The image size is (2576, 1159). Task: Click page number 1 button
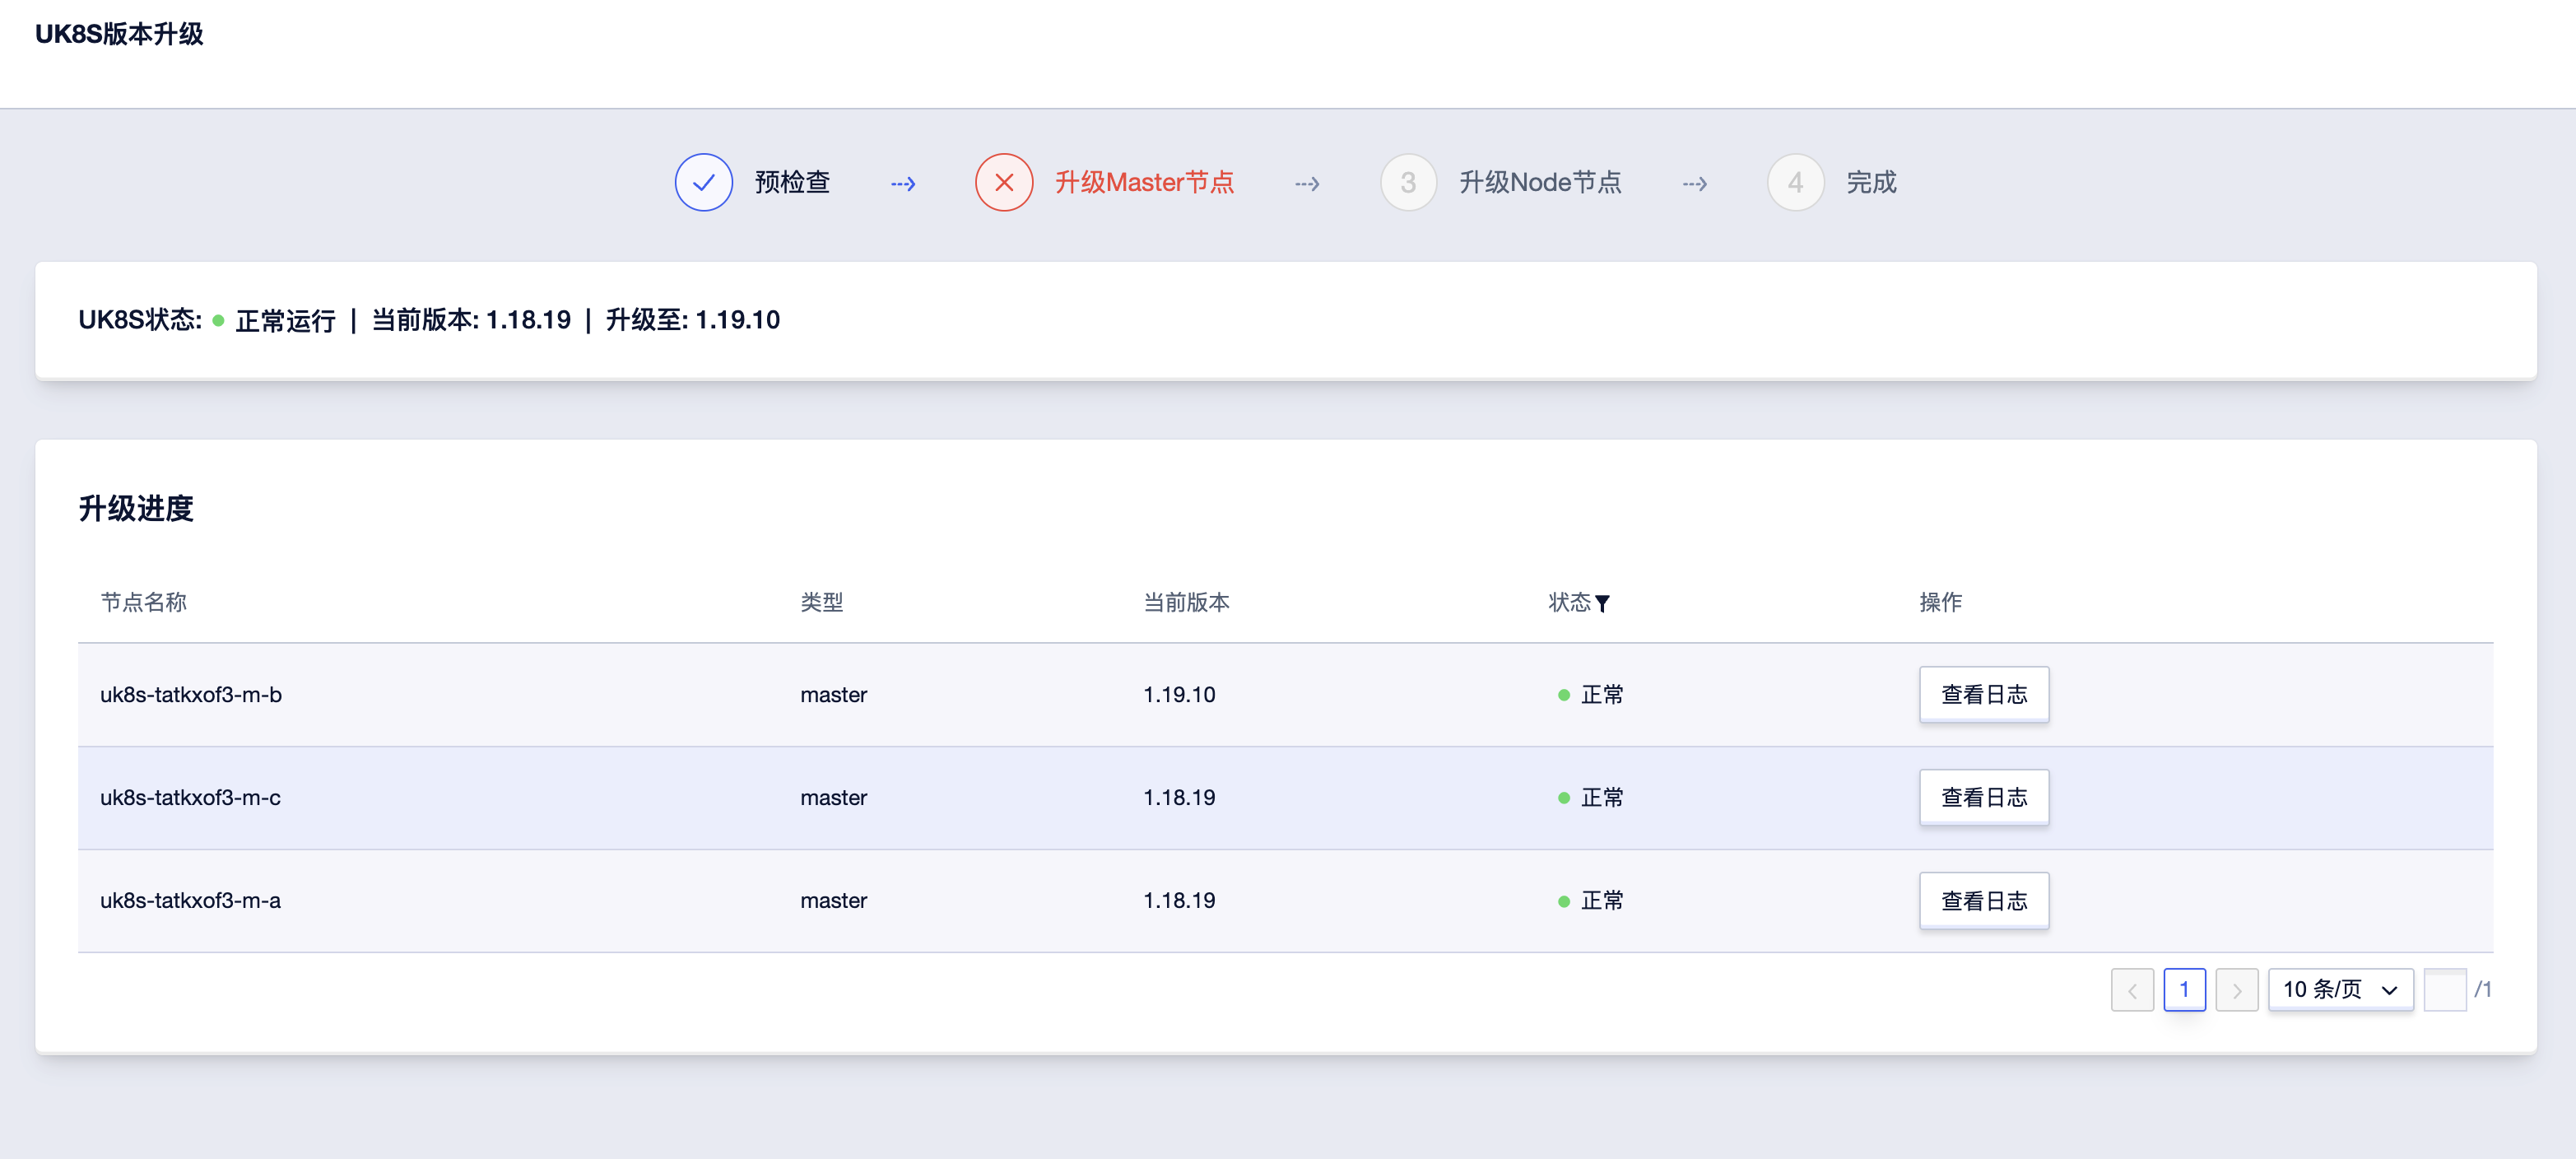(x=2184, y=990)
